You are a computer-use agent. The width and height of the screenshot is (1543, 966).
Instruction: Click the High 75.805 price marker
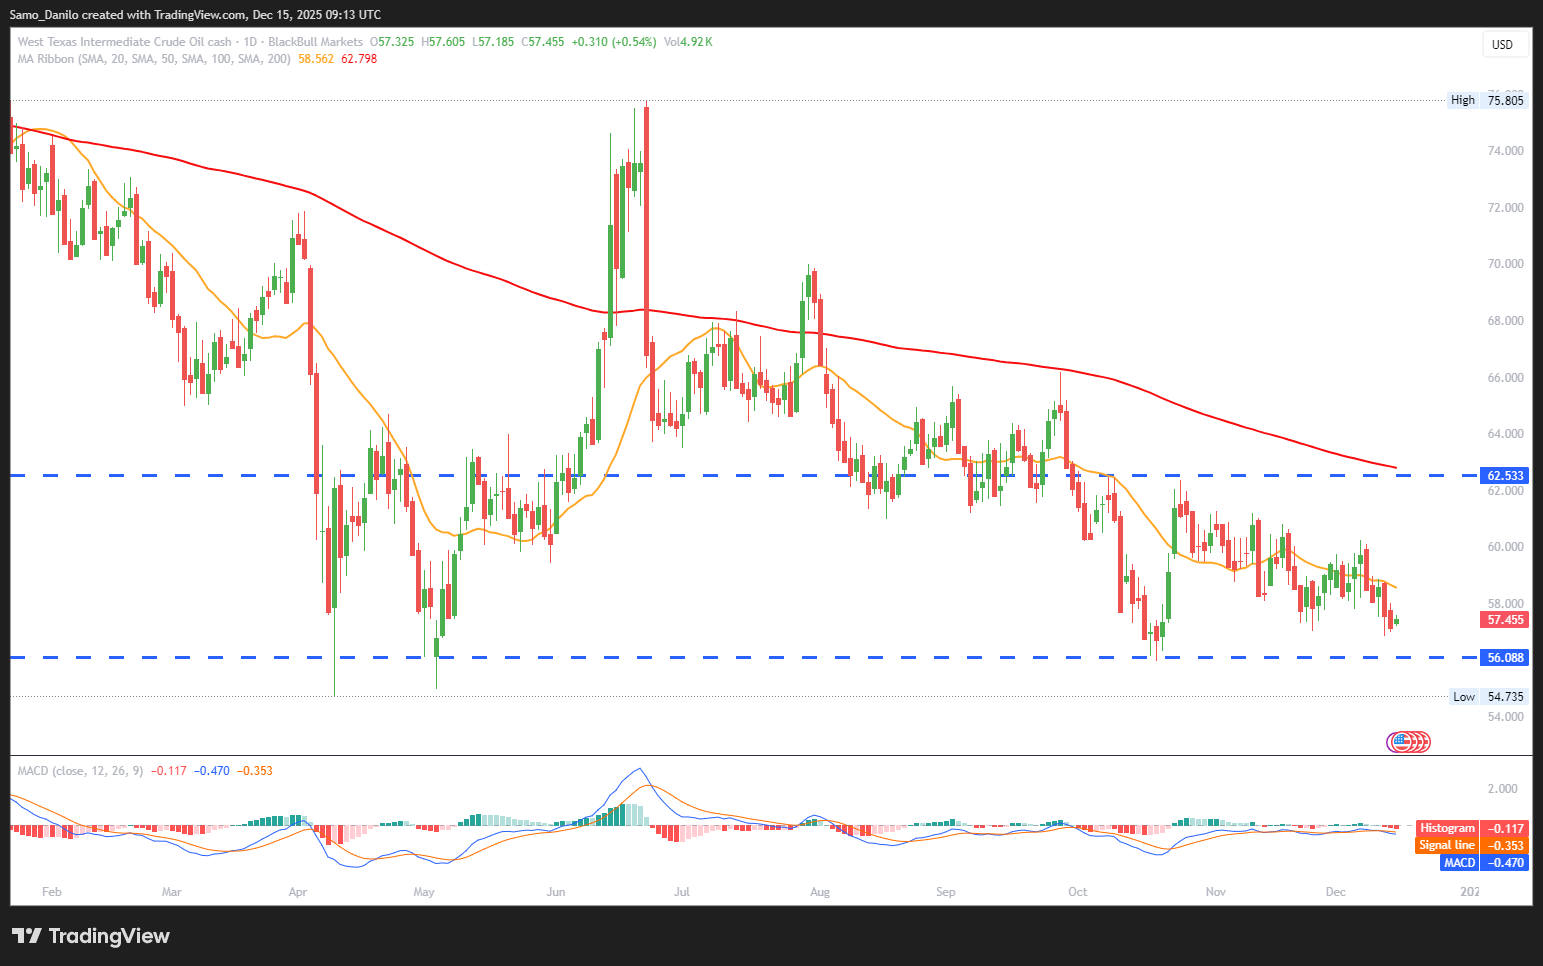tap(1488, 100)
